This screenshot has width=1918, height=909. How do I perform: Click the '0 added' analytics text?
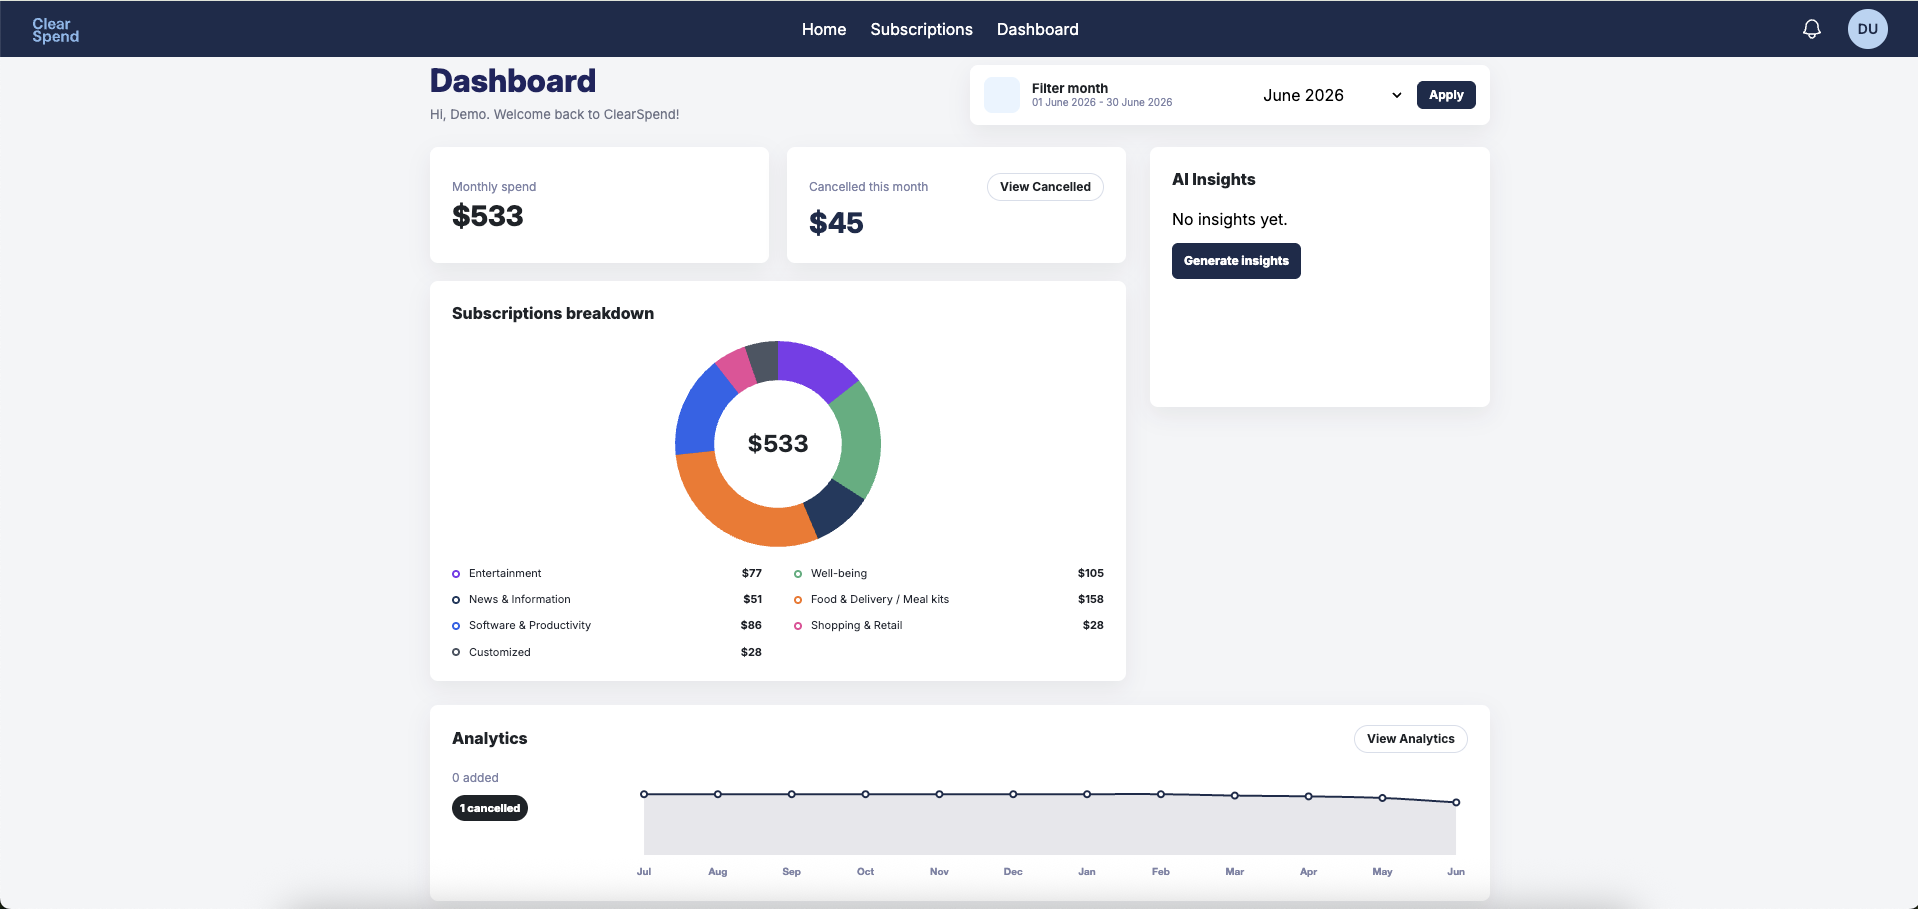(475, 778)
